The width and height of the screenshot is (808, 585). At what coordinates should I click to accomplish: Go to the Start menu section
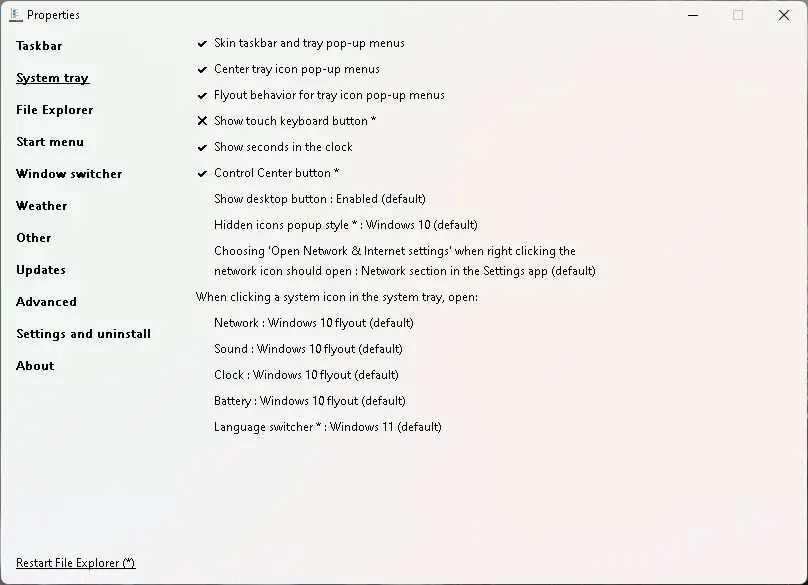[50, 142]
